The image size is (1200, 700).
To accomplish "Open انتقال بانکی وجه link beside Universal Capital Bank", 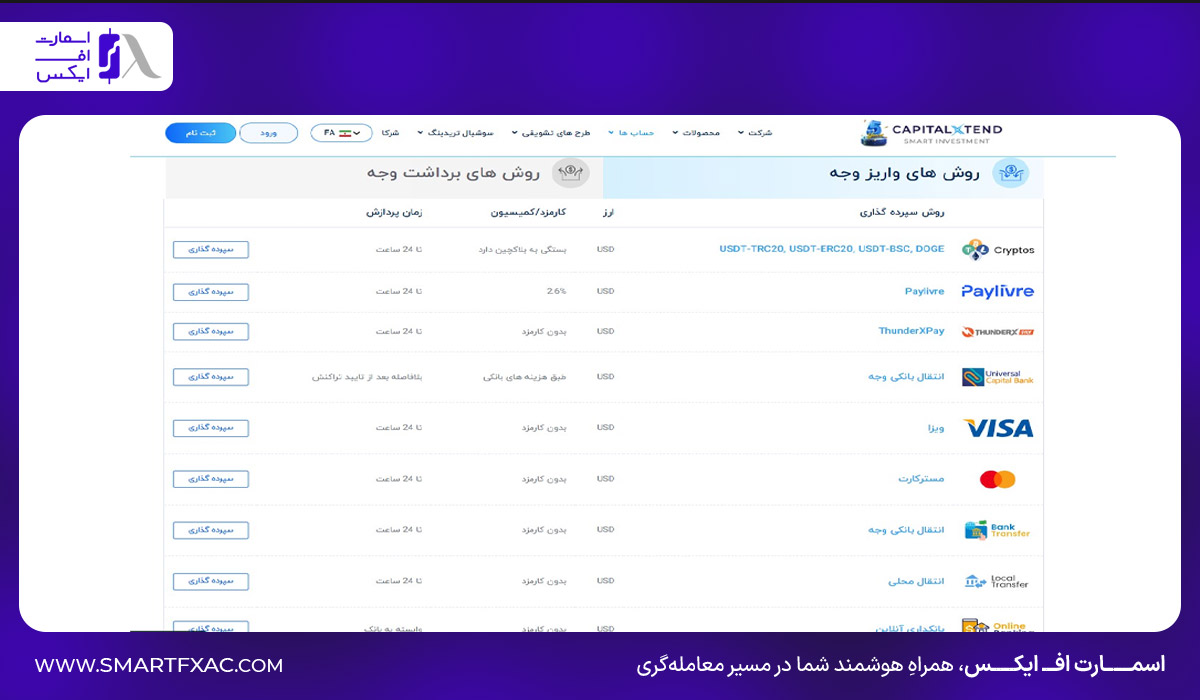I will (x=906, y=377).
